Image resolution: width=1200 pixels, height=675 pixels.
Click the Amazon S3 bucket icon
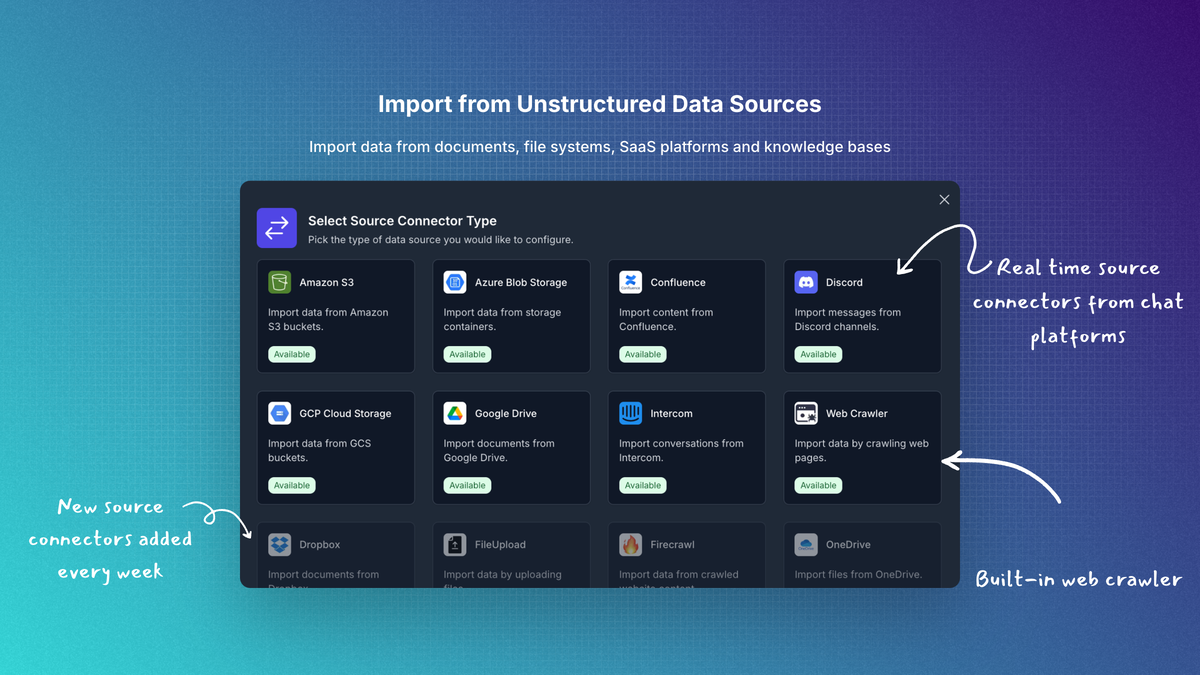pyautogui.click(x=280, y=282)
